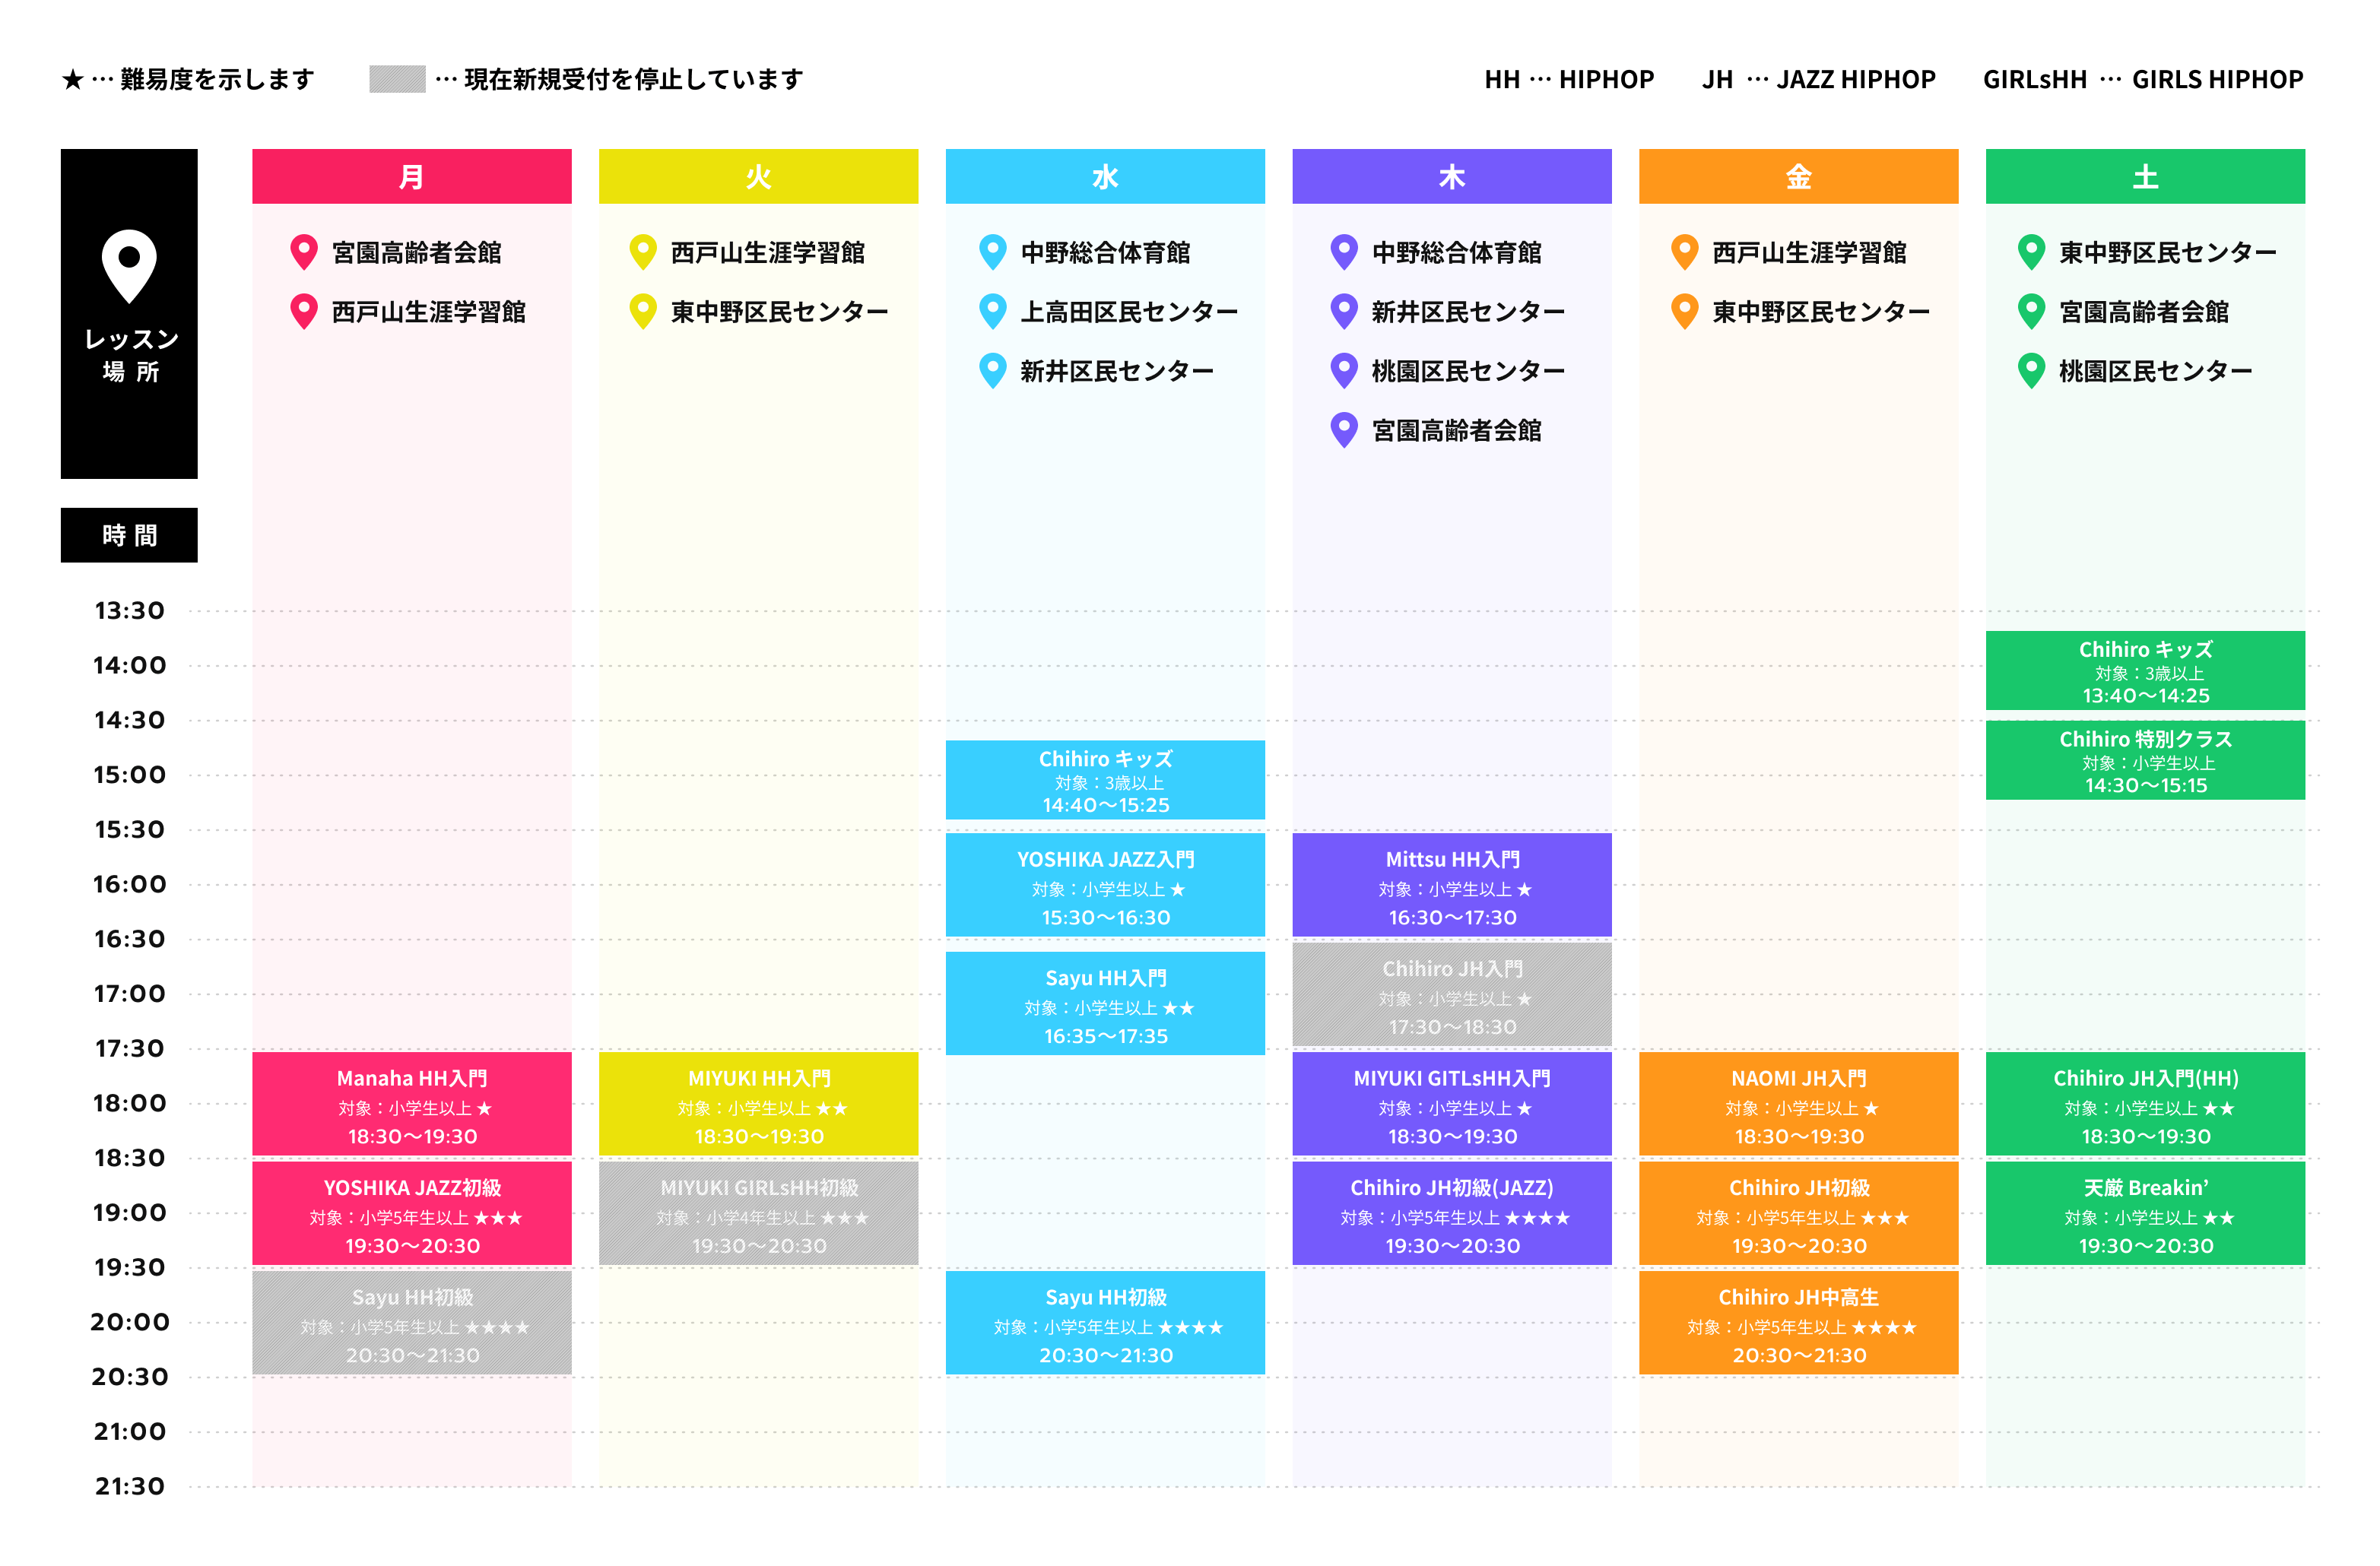Click the 天厳 Breakin' Saturday lesson
The height and width of the screenshot is (1566, 2380).
2145,1213
